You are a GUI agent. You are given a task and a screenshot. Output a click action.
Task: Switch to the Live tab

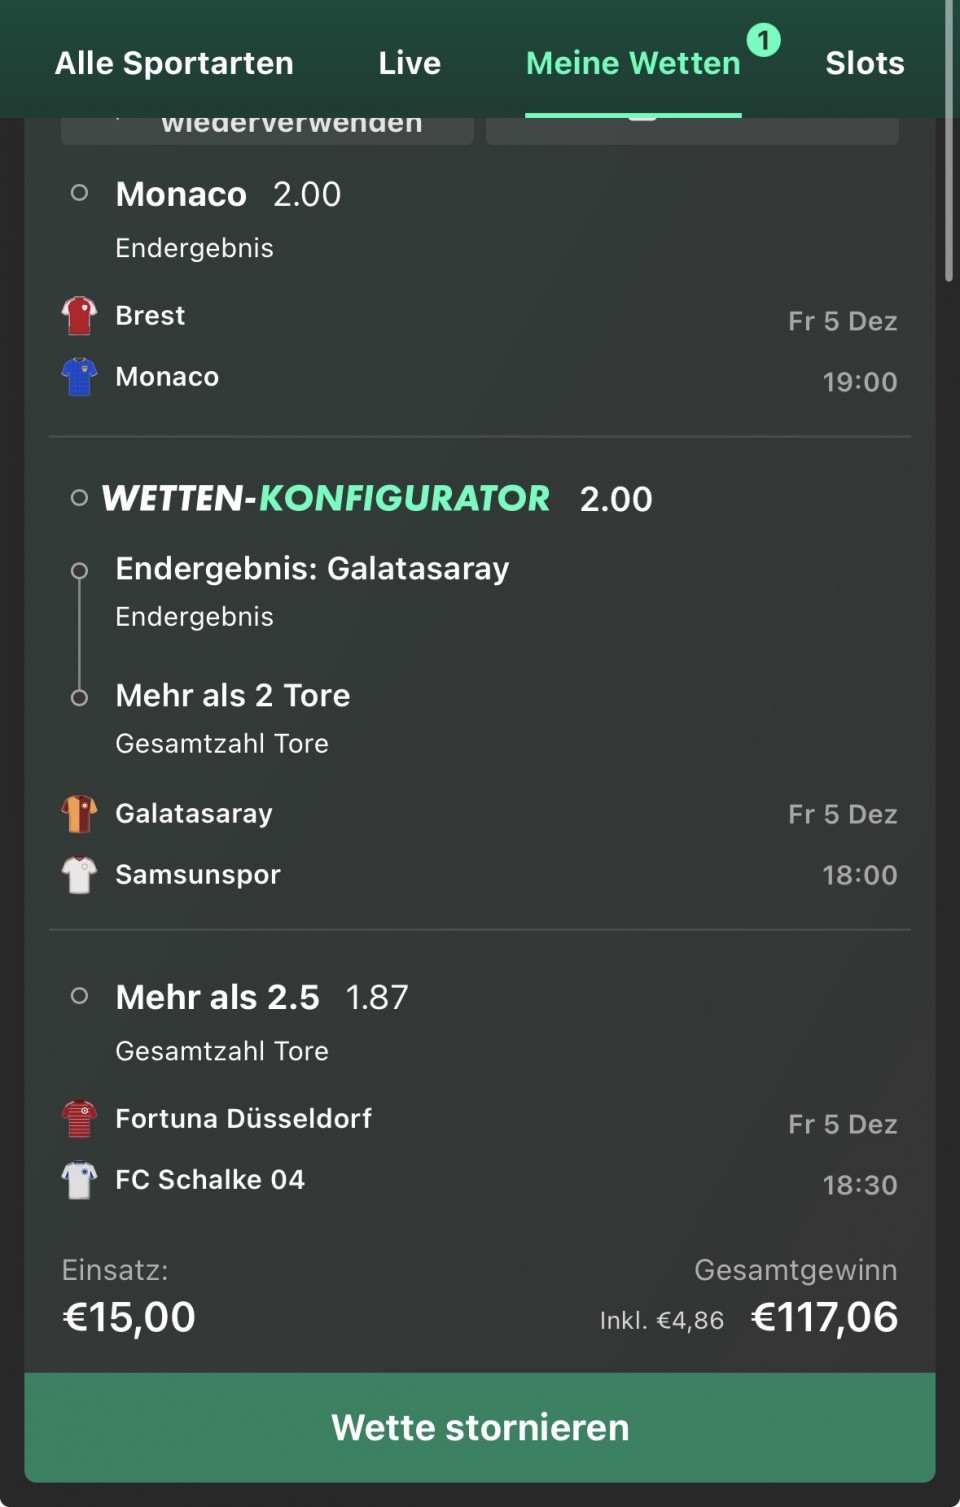point(409,63)
